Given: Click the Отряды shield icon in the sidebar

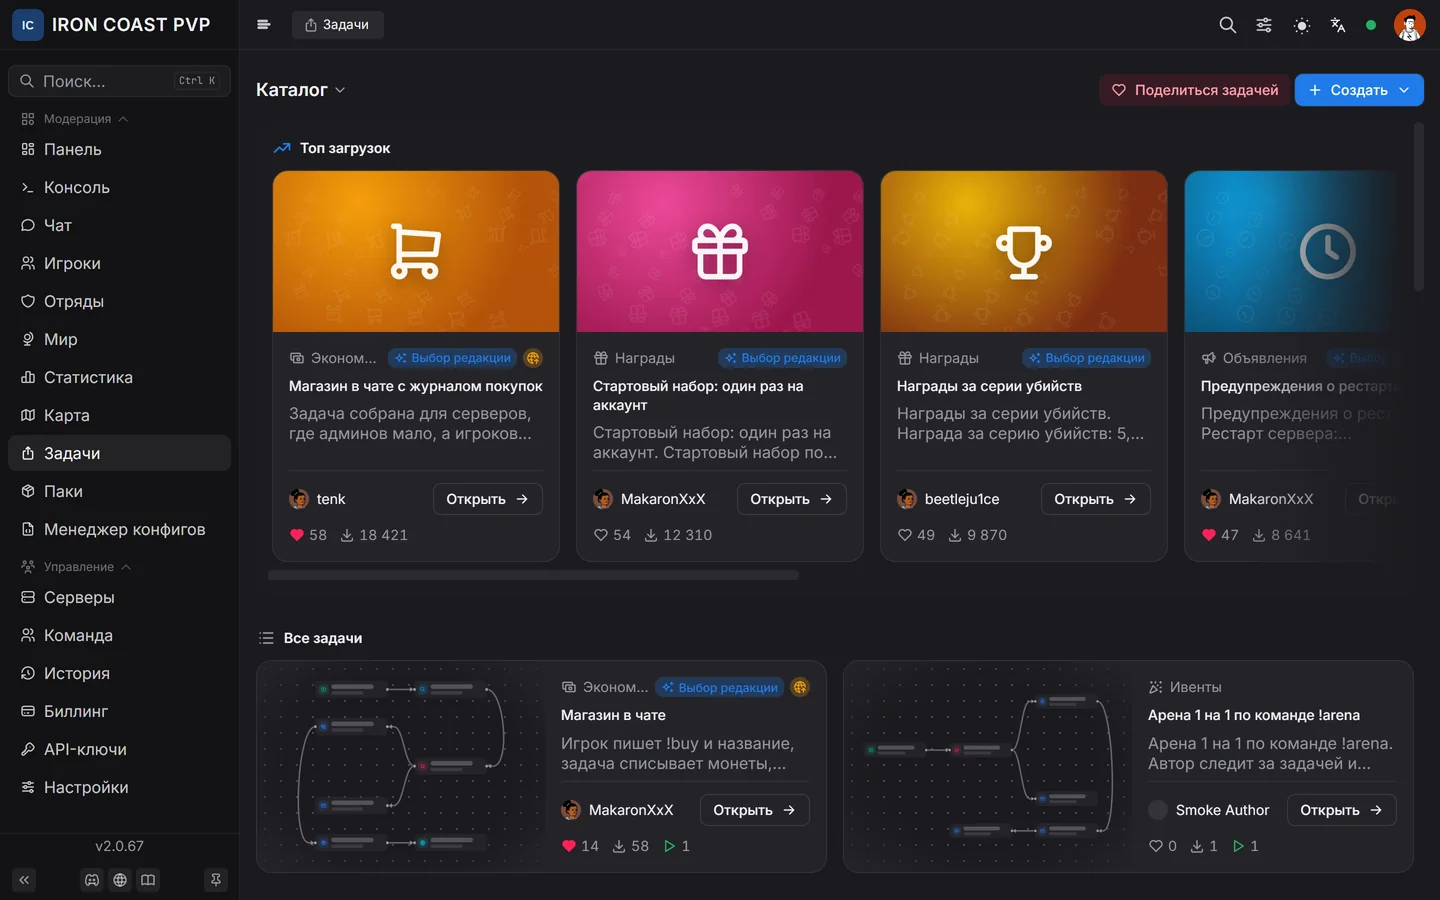Looking at the screenshot, I should (28, 301).
